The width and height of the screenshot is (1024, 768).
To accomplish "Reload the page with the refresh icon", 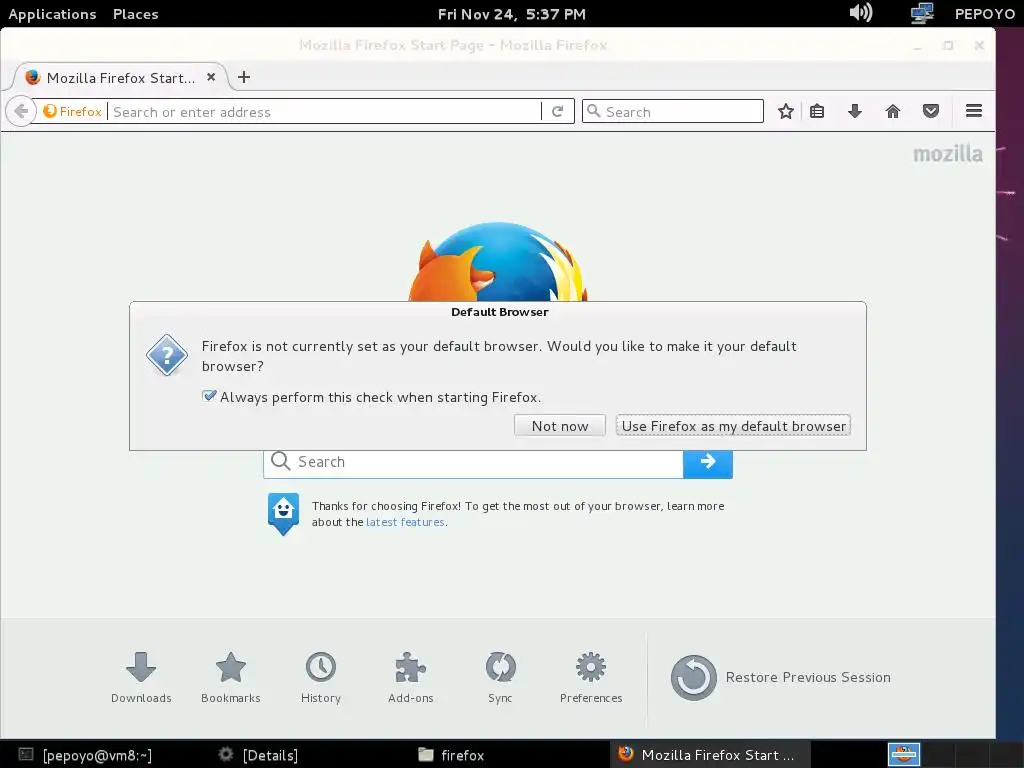I will click(x=557, y=112).
